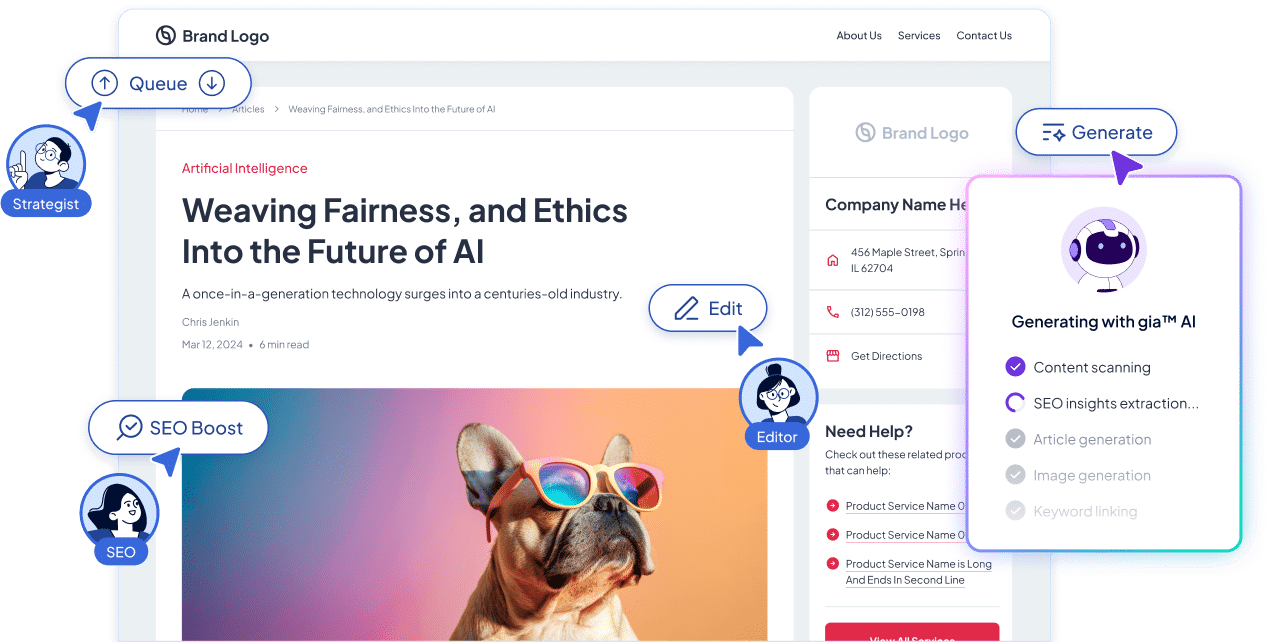Click the Artificial Intelligence category link
The width and height of the screenshot is (1268, 642).
tap(245, 168)
